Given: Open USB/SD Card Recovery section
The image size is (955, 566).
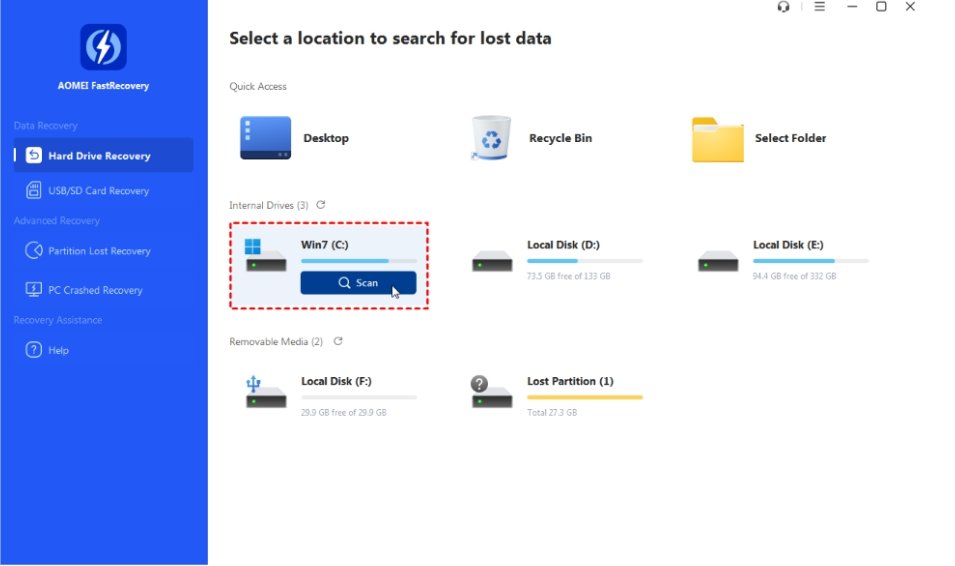Looking at the screenshot, I should coord(98,191).
